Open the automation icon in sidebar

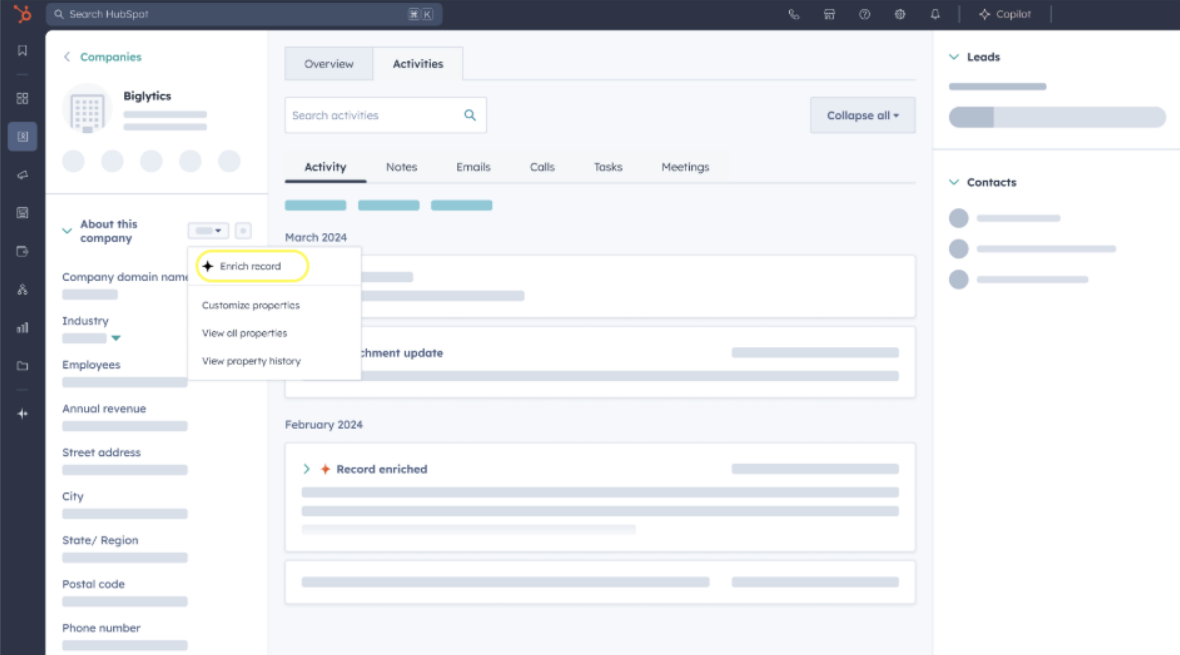[x=23, y=290]
